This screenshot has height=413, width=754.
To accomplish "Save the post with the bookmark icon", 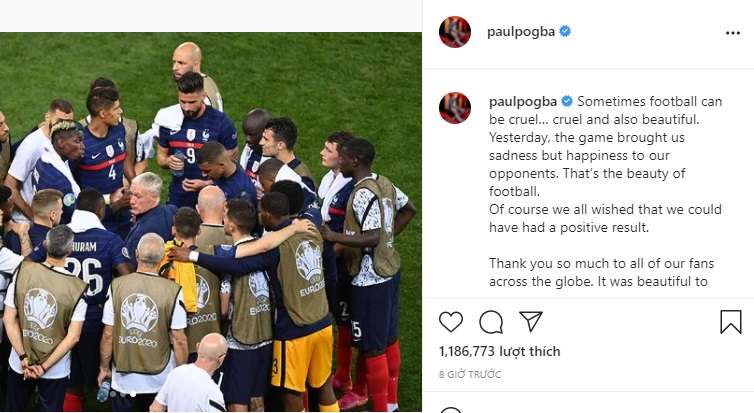I will (x=730, y=322).
